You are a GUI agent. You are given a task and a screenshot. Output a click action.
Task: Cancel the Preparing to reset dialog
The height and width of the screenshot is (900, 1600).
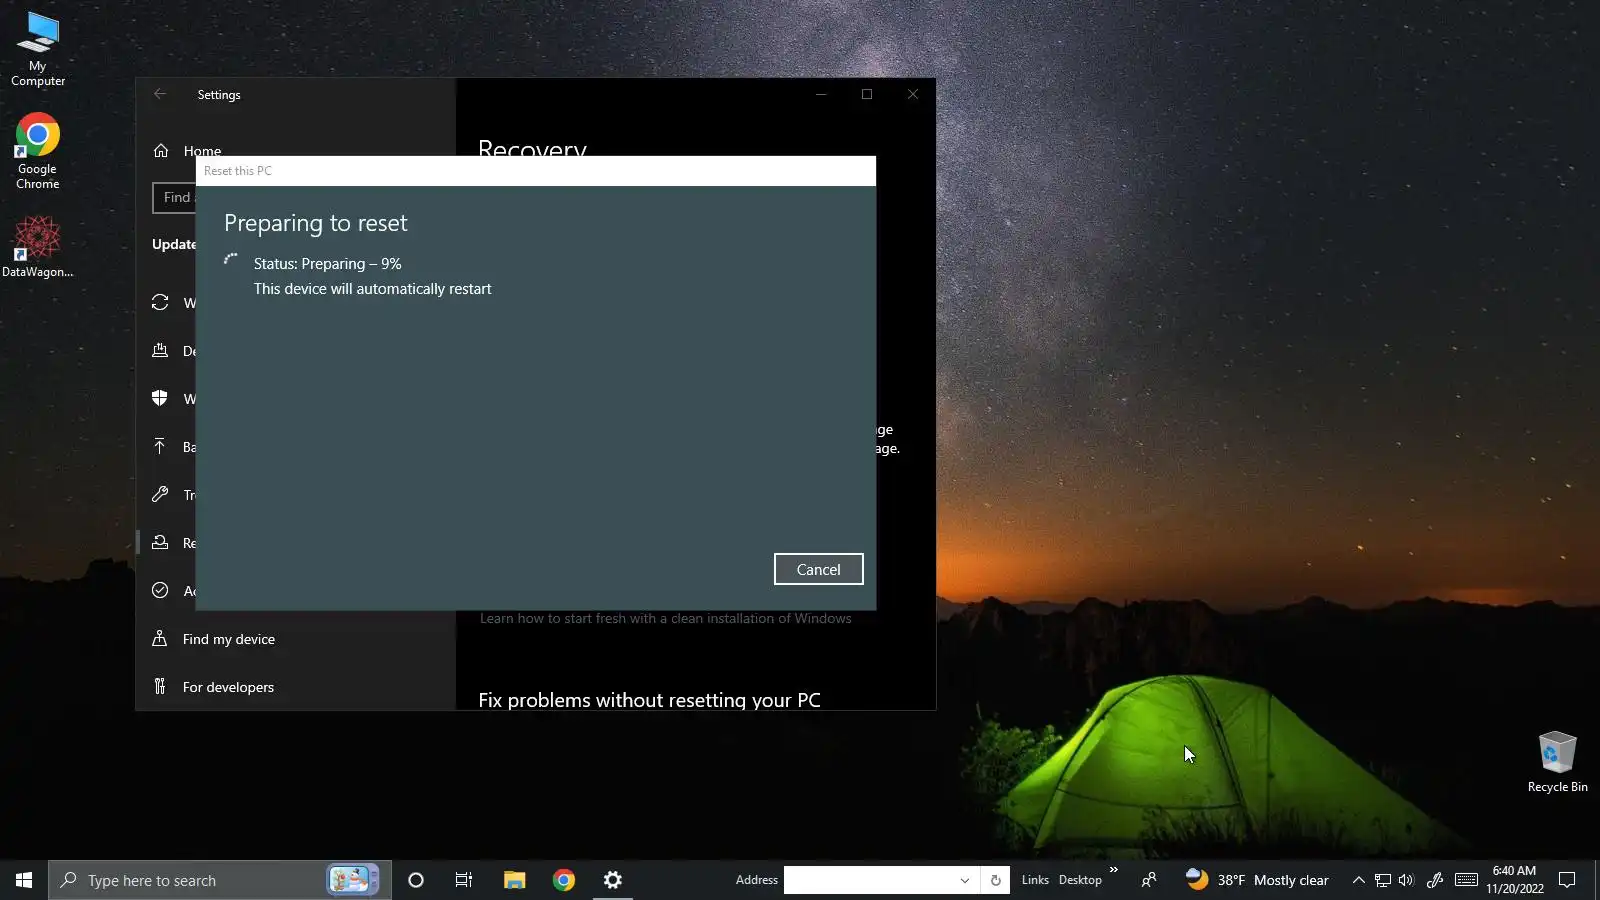[818, 569]
